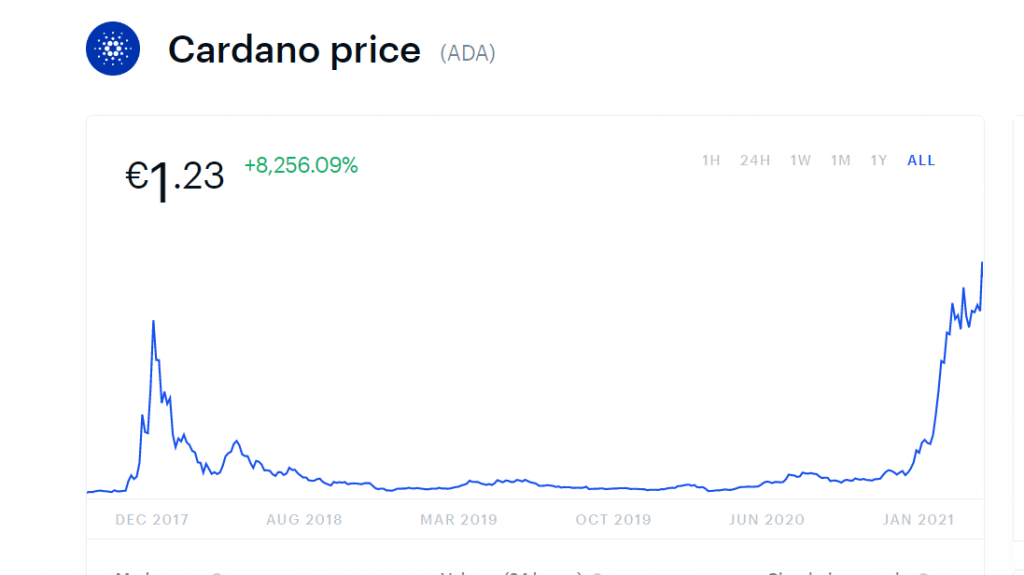
Task: Click the Cardano logo icon
Action: (x=113, y=48)
